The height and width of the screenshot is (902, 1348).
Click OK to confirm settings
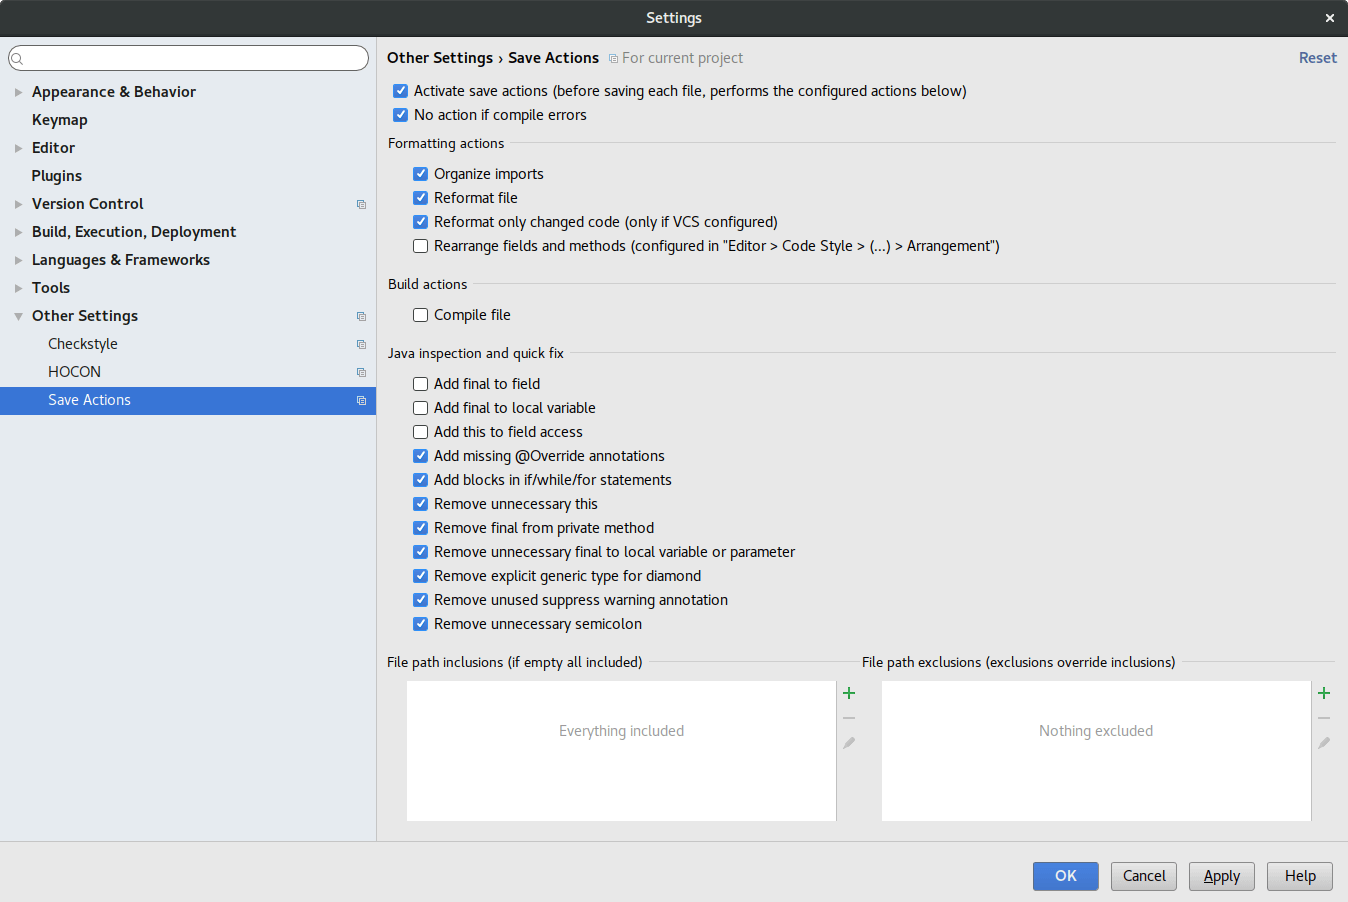[1066, 876]
